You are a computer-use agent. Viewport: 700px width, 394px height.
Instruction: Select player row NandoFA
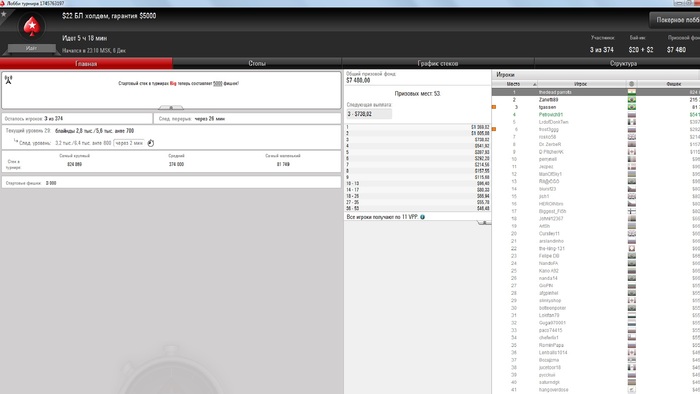[596, 263]
